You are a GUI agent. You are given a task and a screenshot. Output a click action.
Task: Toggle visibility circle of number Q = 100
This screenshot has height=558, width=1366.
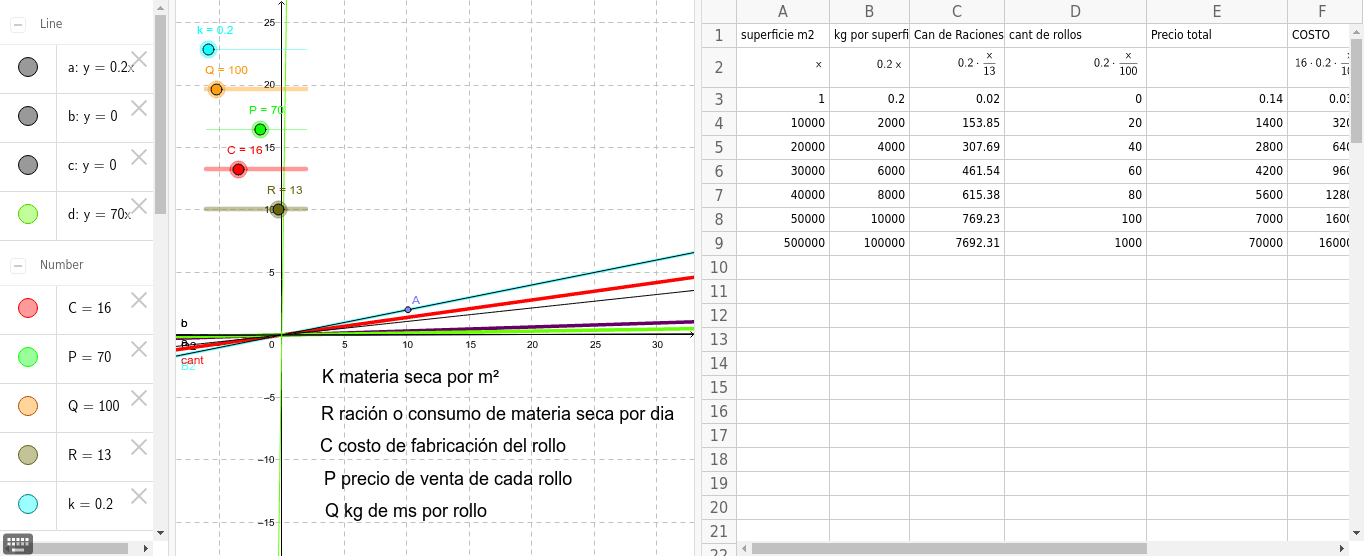tap(28, 406)
